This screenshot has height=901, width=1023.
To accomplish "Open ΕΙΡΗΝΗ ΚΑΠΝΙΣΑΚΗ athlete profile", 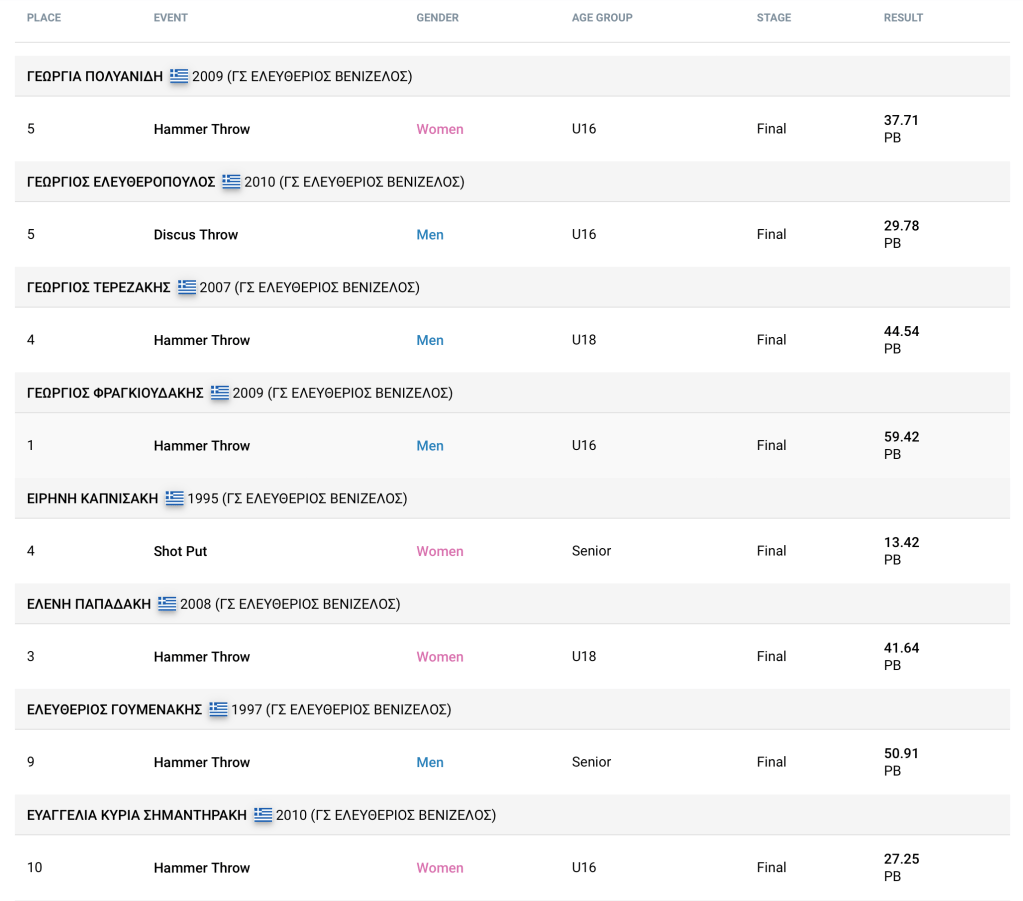I will pos(92,498).
